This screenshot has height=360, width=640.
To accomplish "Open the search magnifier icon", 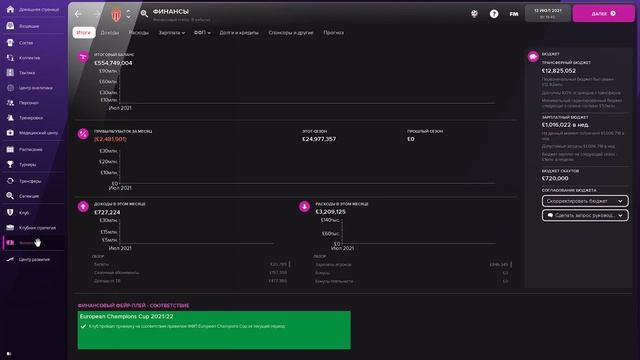I will [x=144, y=14].
